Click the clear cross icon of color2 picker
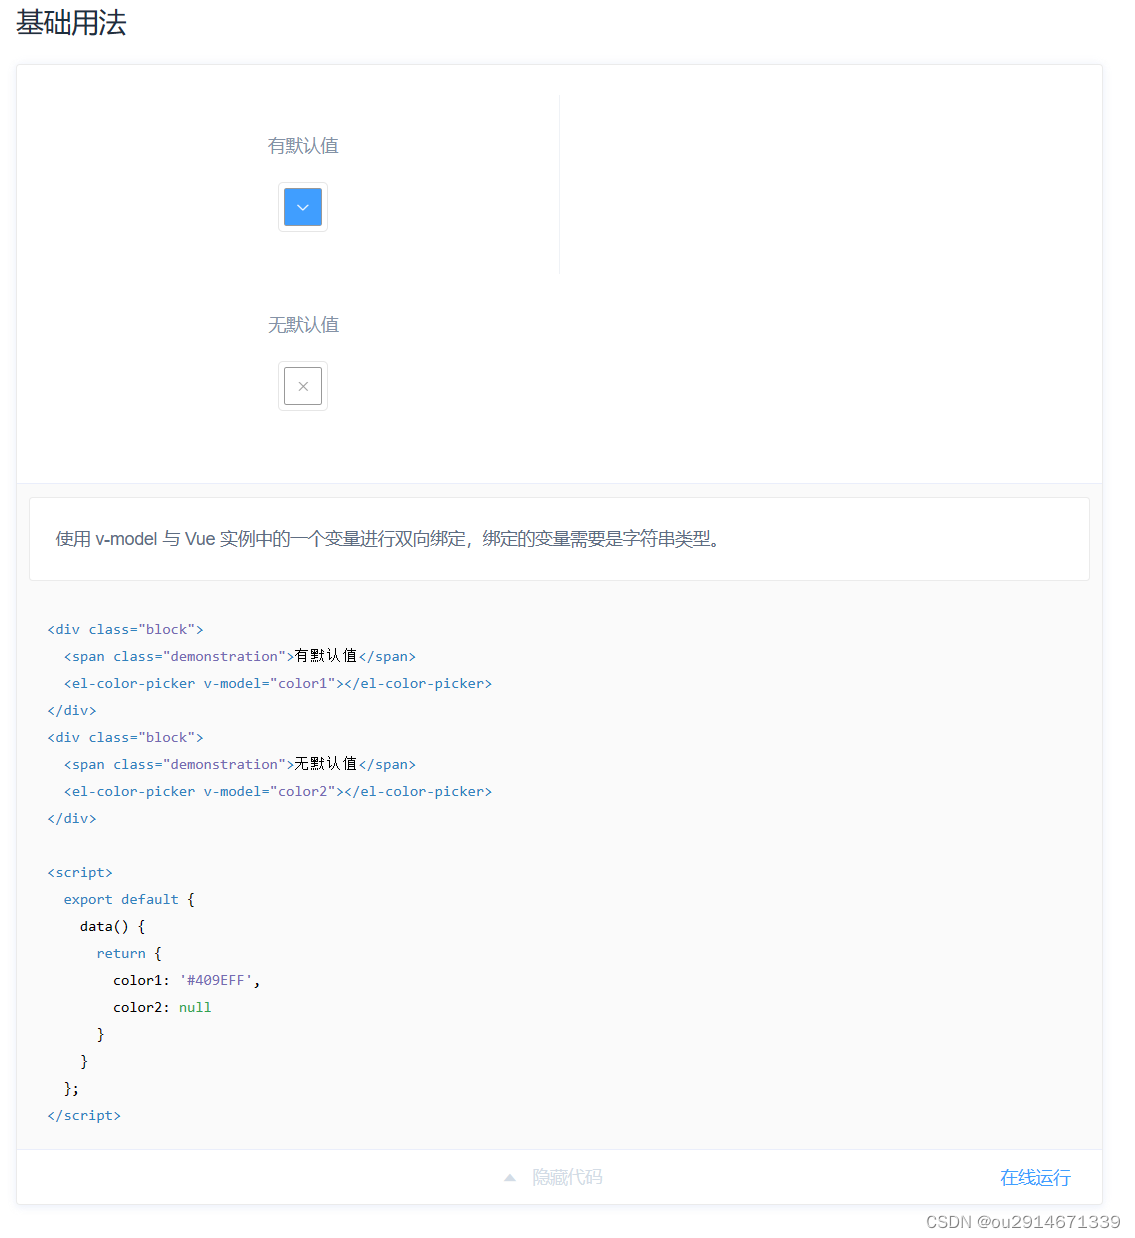The width and height of the screenshot is (1135, 1238). pos(302,386)
